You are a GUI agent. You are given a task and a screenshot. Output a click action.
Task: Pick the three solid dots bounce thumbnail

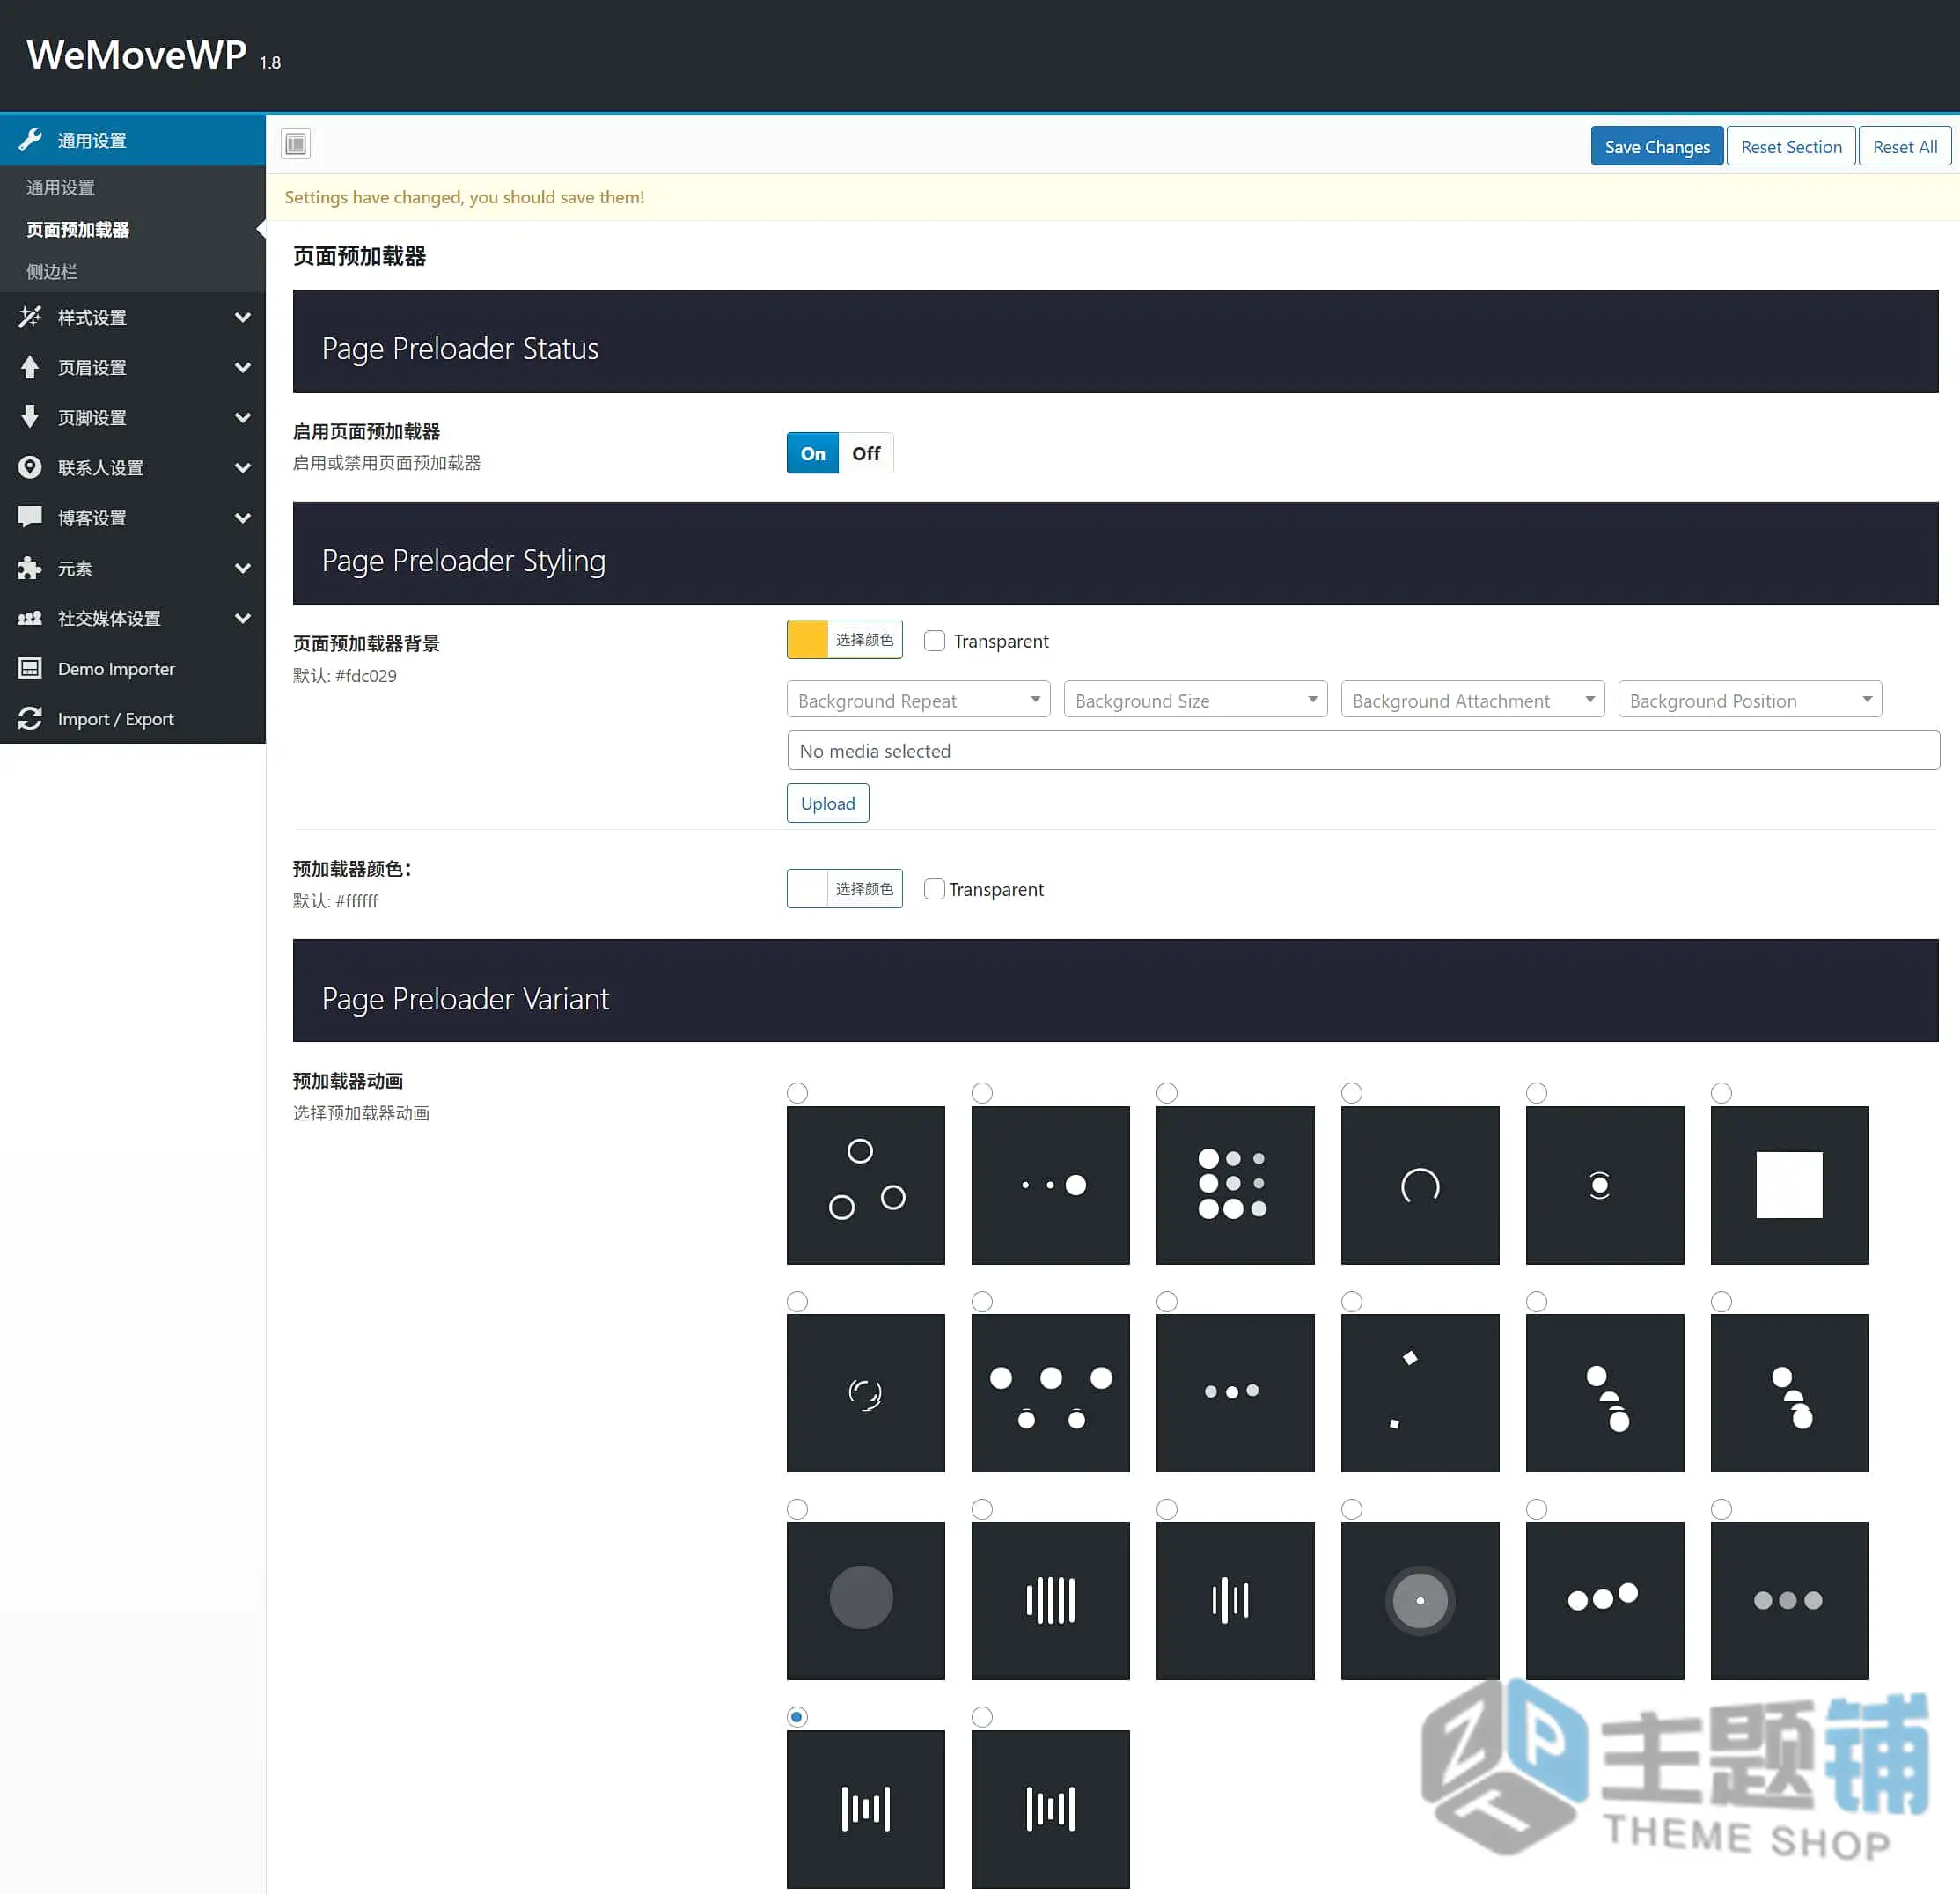1605,1600
